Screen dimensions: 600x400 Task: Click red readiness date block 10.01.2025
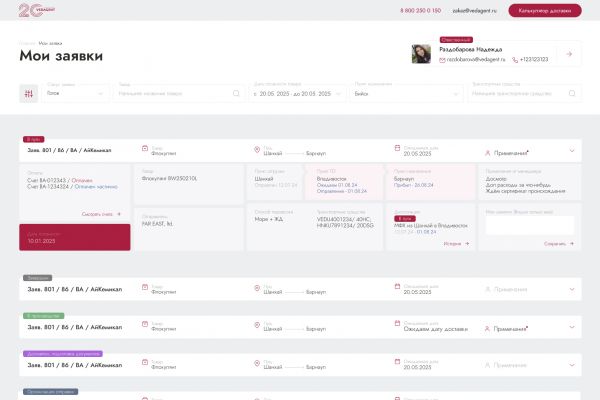click(x=75, y=237)
